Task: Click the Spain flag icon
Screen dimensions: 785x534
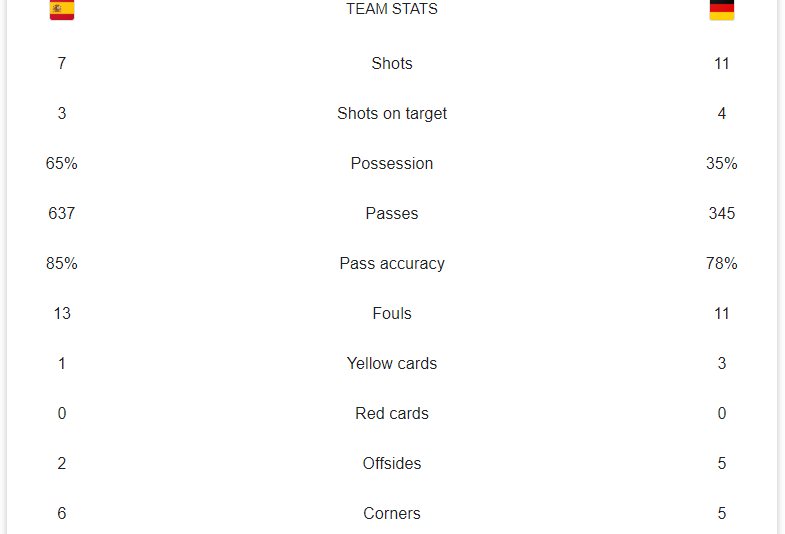Action: click(x=62, y=10)
